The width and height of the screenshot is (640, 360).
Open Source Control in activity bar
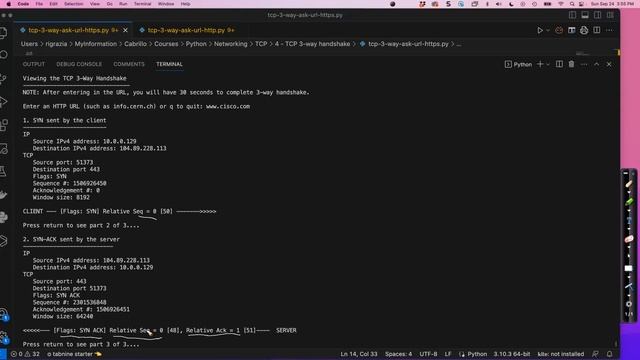(x=4, y=78)
